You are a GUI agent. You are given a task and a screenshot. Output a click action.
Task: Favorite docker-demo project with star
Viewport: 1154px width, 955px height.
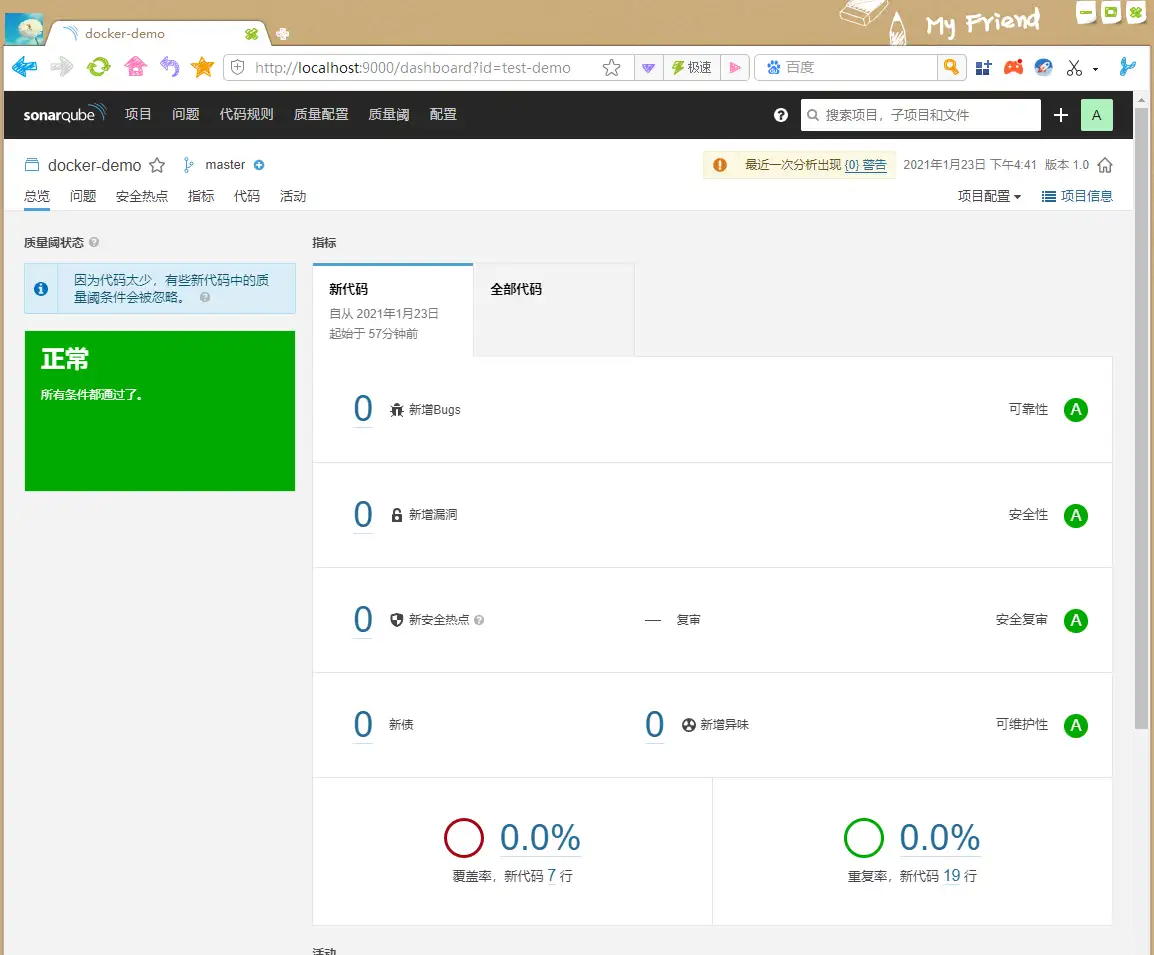157,165
